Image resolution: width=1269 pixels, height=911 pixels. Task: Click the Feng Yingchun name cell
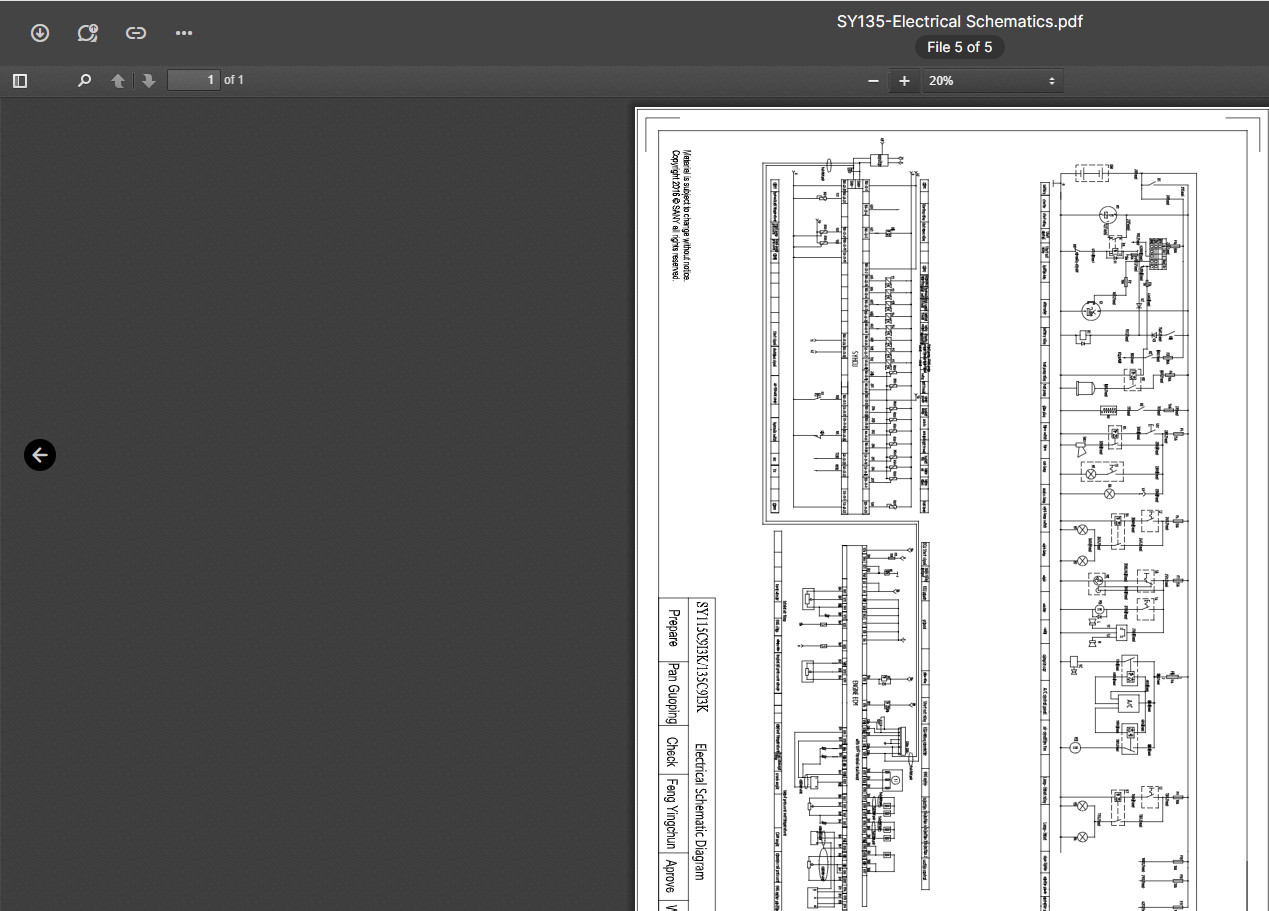click(673, 813)
